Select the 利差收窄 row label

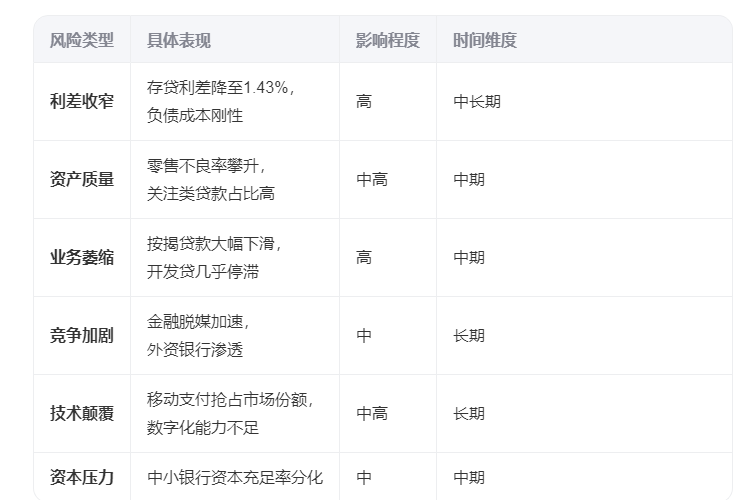tap(82, 102)
